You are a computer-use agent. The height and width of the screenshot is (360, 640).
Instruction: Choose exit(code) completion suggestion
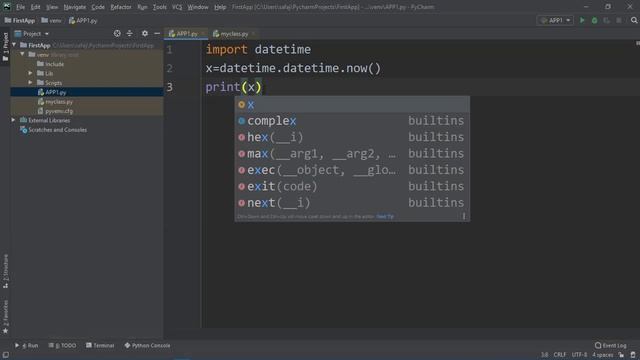[x=352, y=186]
